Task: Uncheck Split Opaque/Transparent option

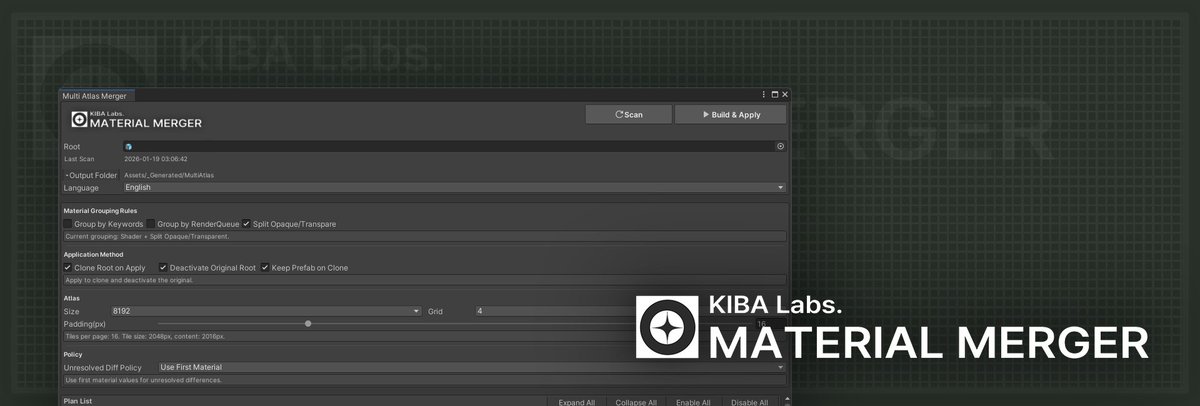Action: 246,224
